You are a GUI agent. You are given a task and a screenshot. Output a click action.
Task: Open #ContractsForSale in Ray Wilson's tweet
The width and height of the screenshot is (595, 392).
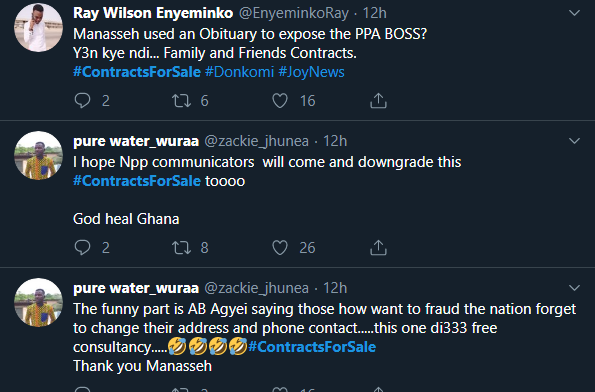(x=137, y=72)
